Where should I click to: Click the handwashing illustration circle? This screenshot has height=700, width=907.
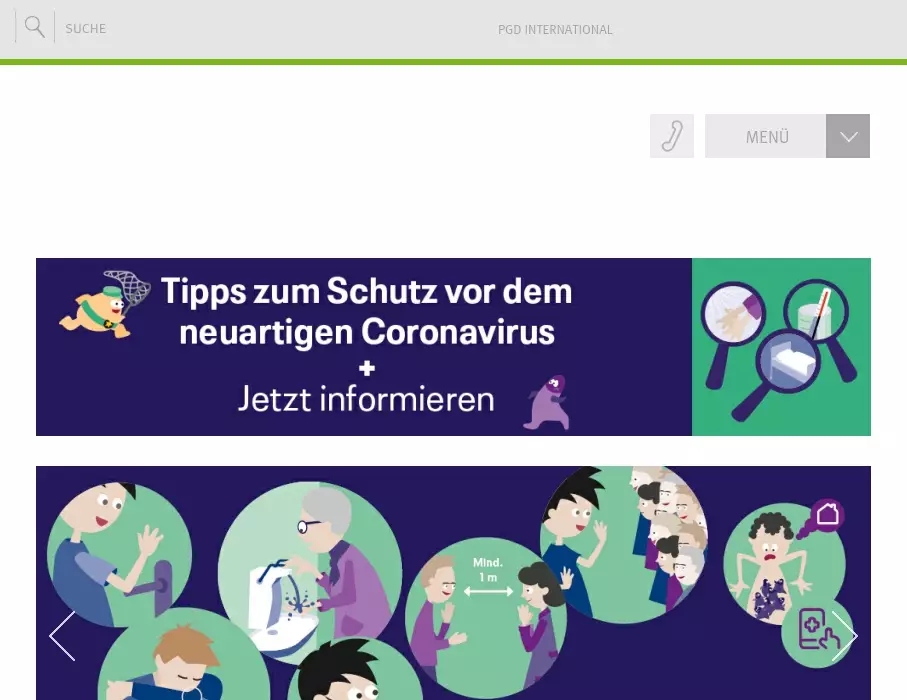[310, 574]
